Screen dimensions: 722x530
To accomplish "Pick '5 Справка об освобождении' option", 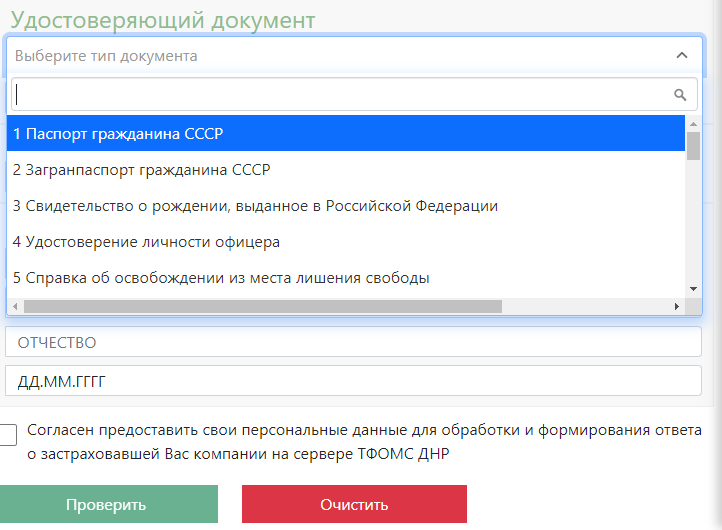I will tap(346, 278).
